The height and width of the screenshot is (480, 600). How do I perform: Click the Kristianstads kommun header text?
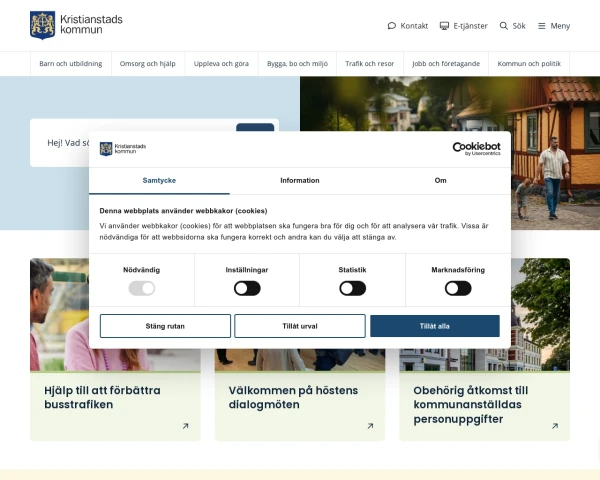[x=91, y=24]
